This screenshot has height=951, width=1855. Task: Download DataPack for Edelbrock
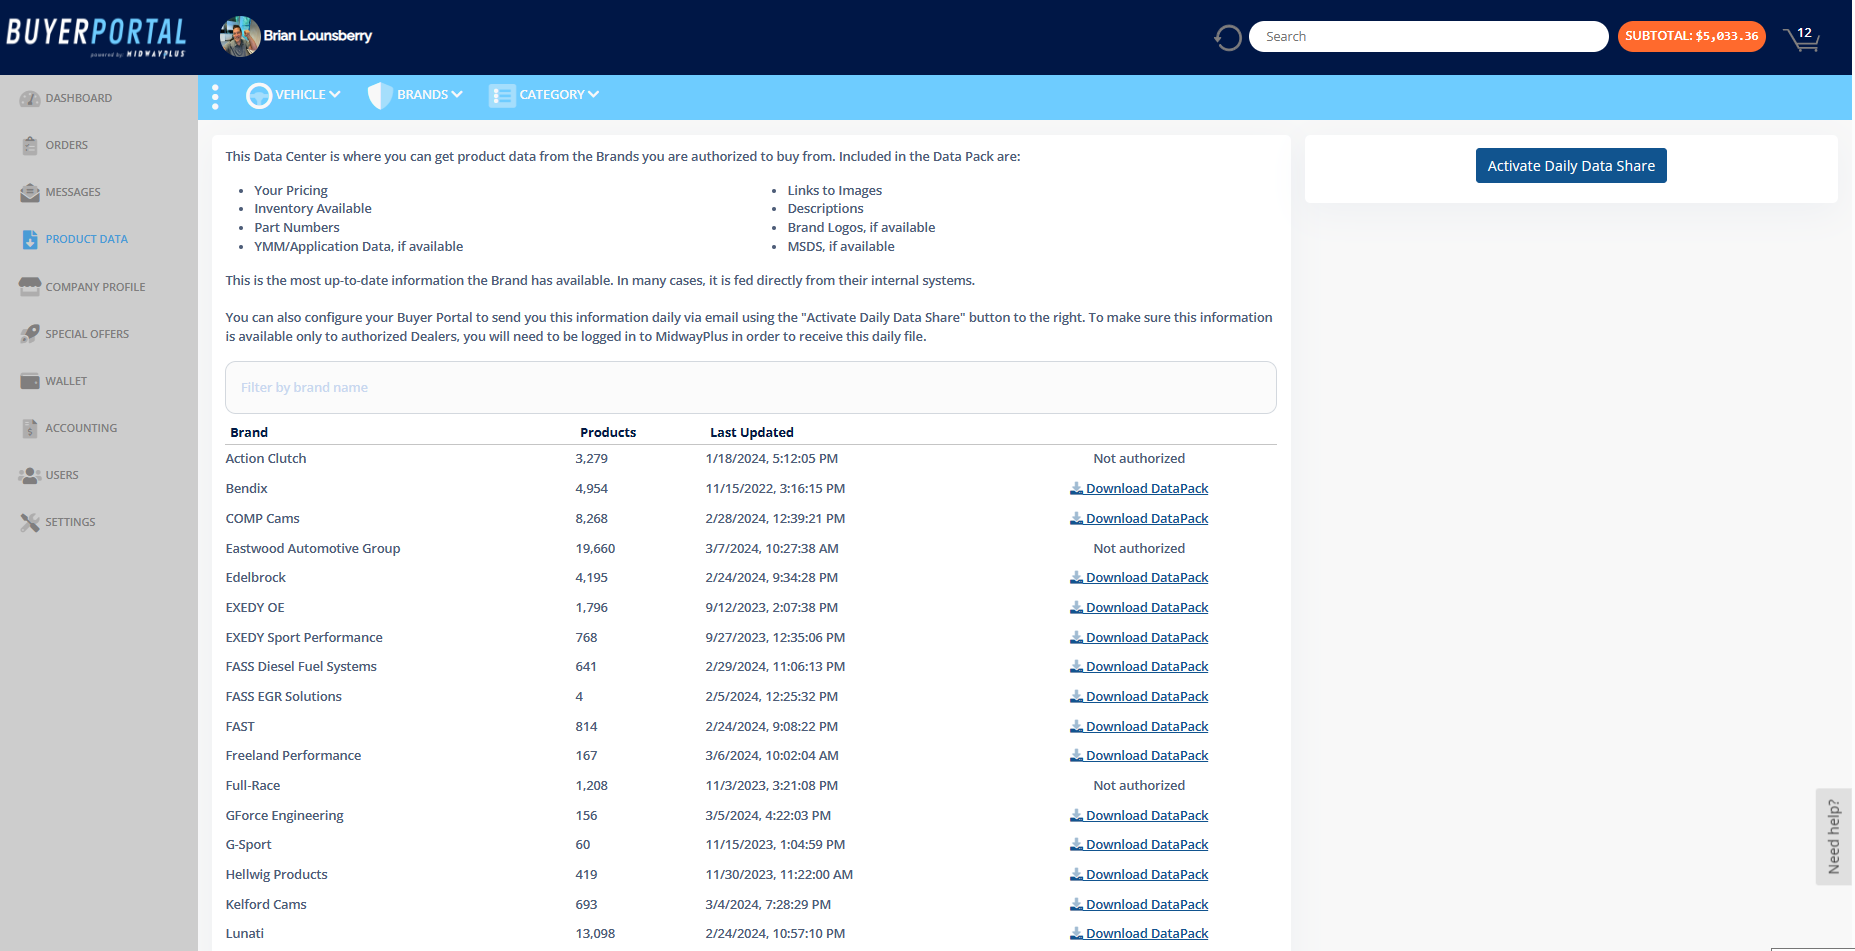(1139, 577)
